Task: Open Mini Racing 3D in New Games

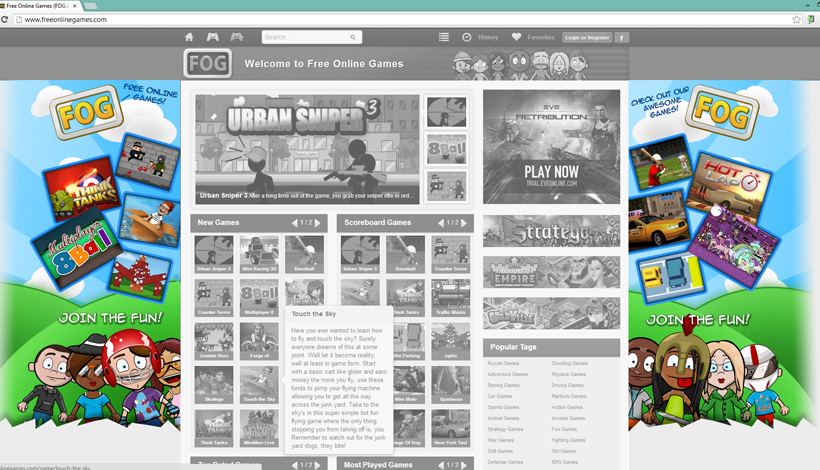Action: click(x=259, y=254)
